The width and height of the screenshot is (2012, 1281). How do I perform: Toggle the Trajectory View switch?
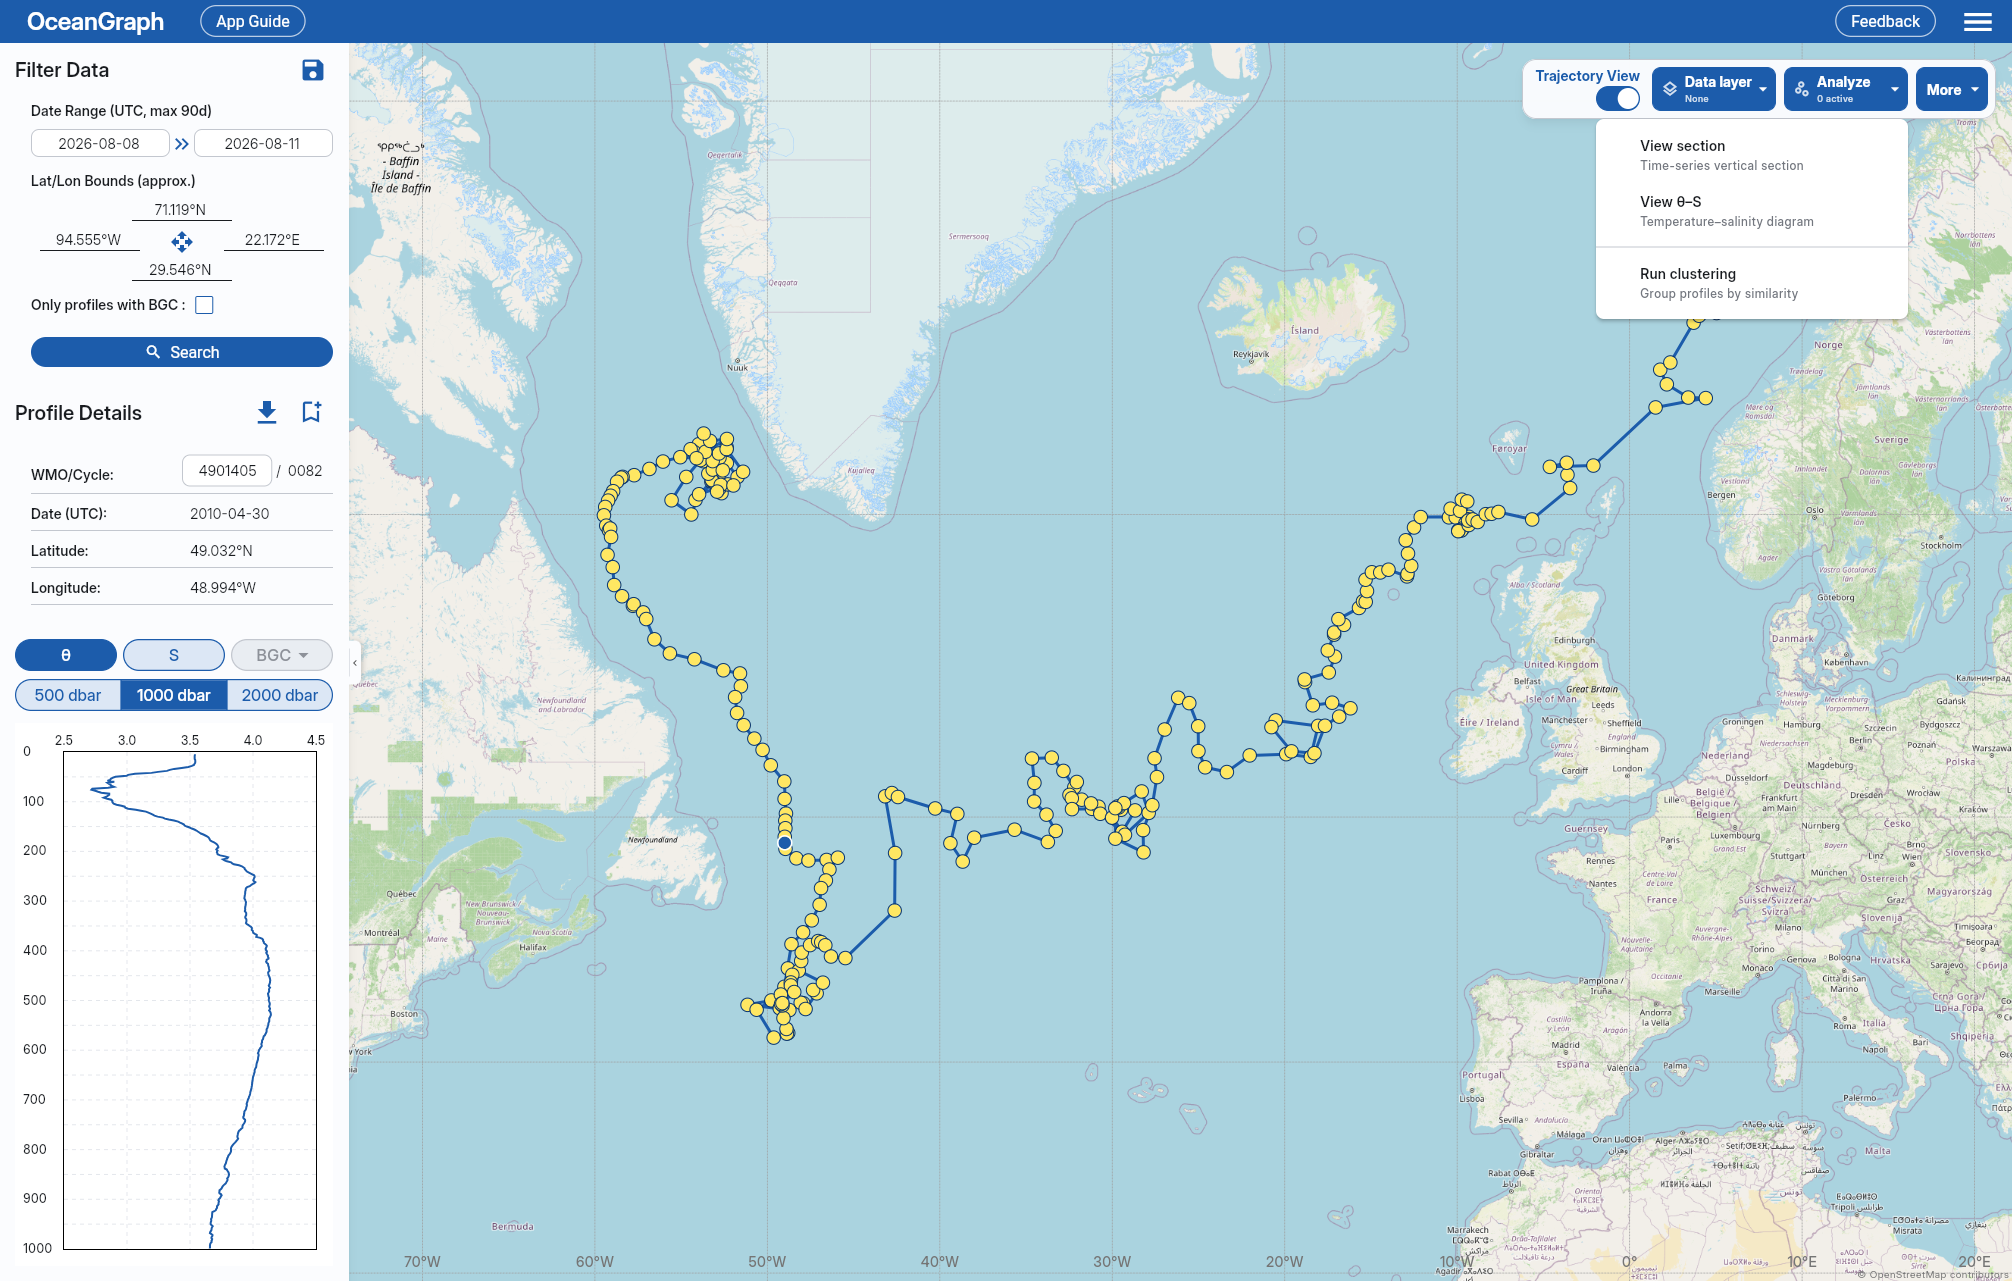coord(1618,98)
